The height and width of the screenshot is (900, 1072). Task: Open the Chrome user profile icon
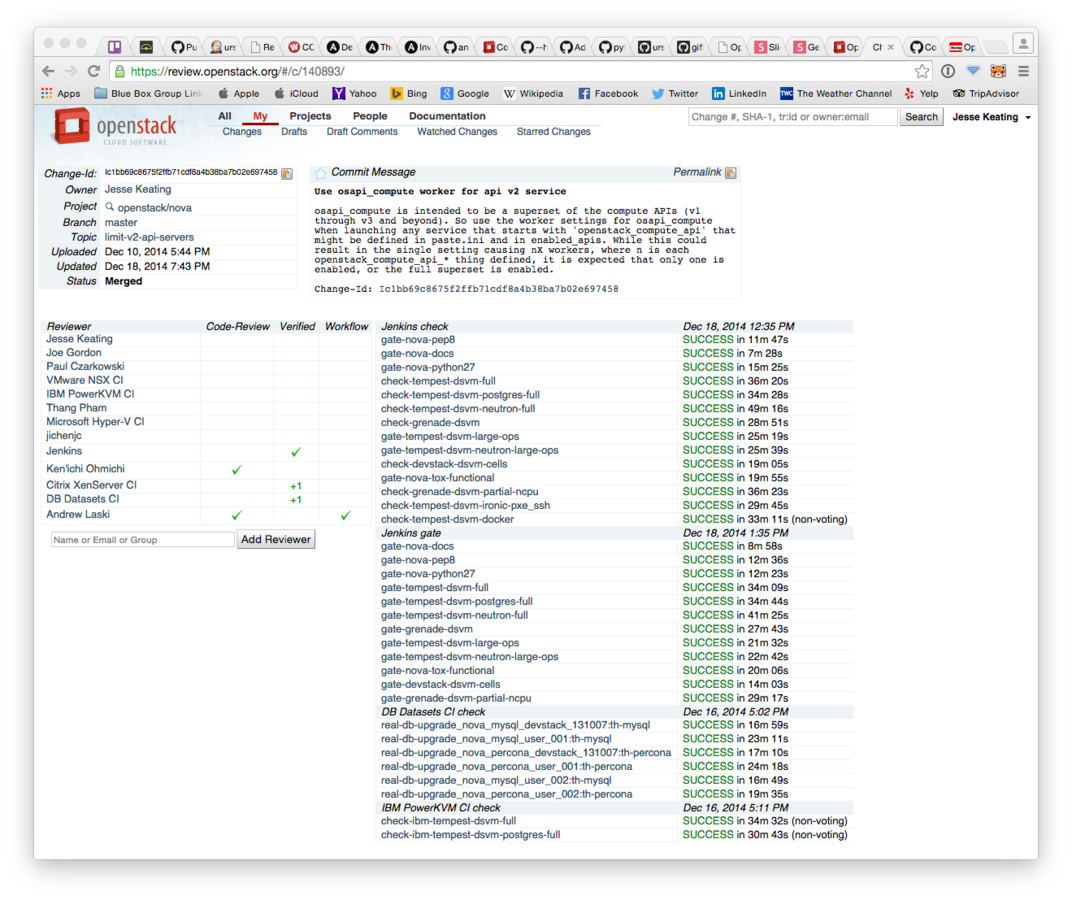pyautogui.click(x=1023, y=44)
